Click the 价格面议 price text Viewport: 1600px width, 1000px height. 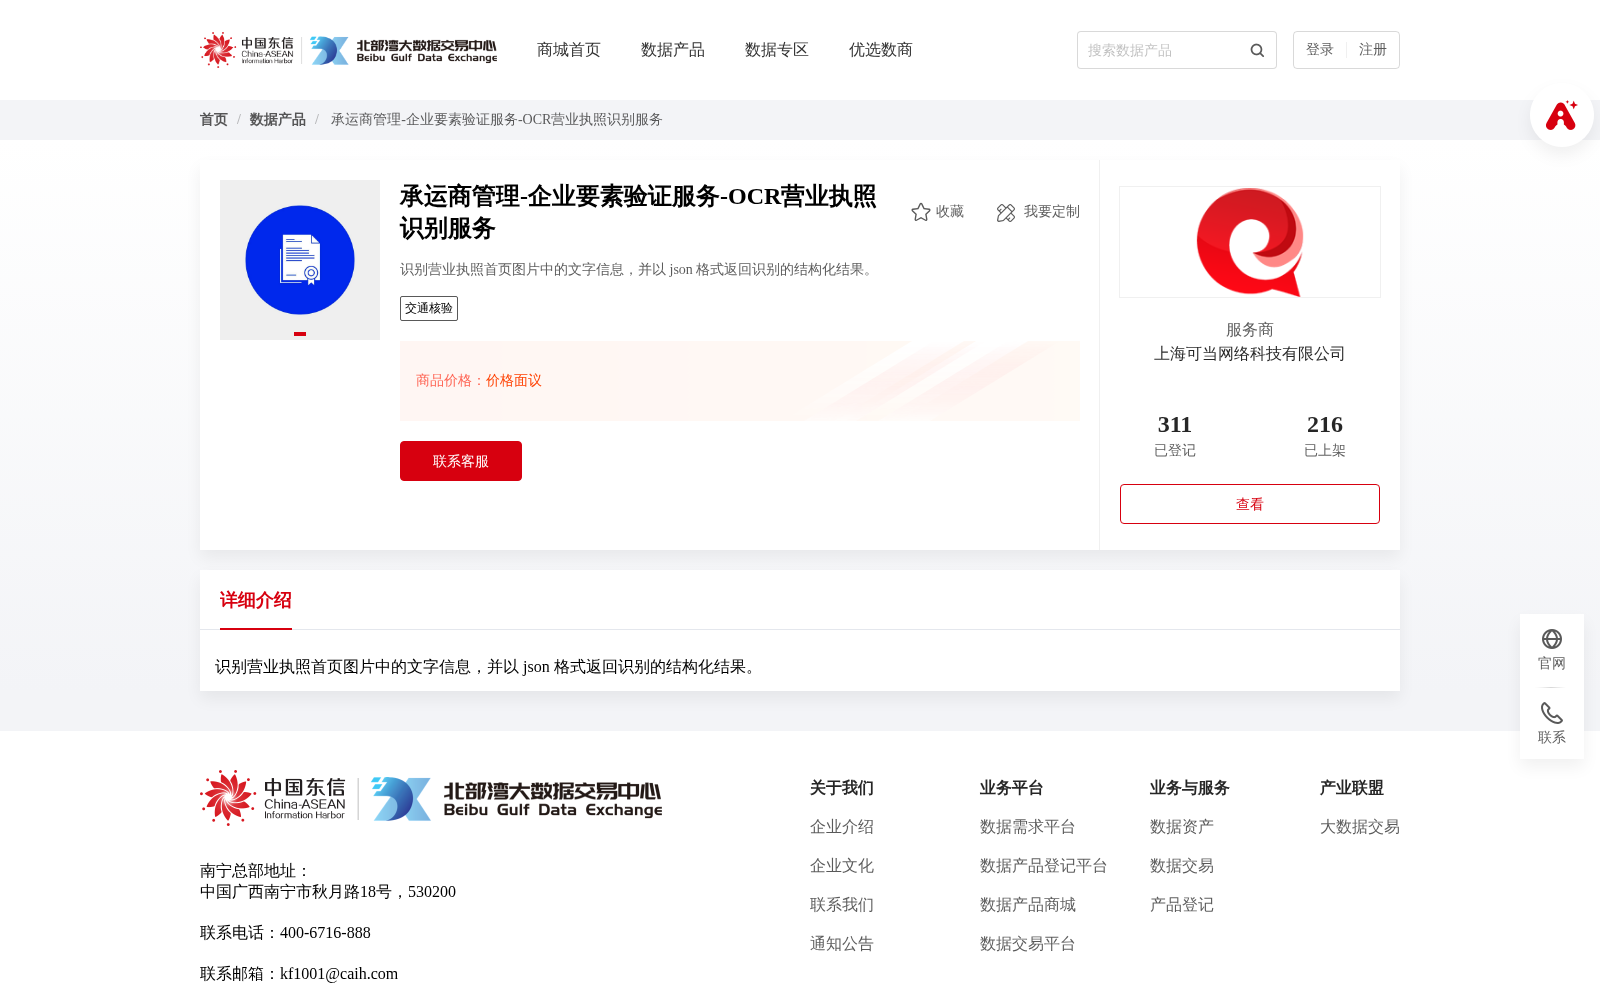click(514, 381)
